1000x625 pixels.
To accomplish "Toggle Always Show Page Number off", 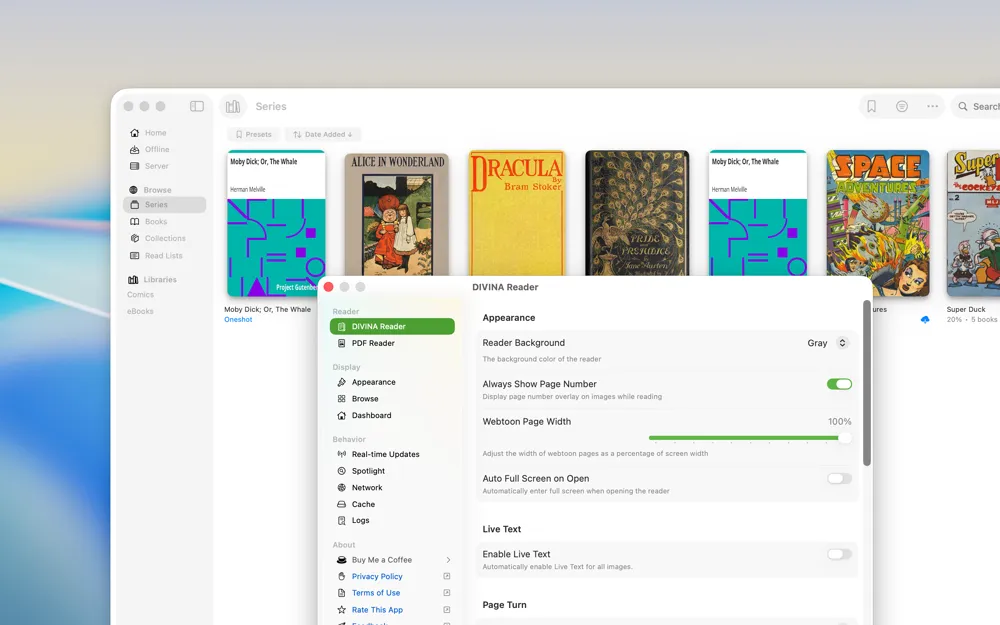I will click(839, 384).
